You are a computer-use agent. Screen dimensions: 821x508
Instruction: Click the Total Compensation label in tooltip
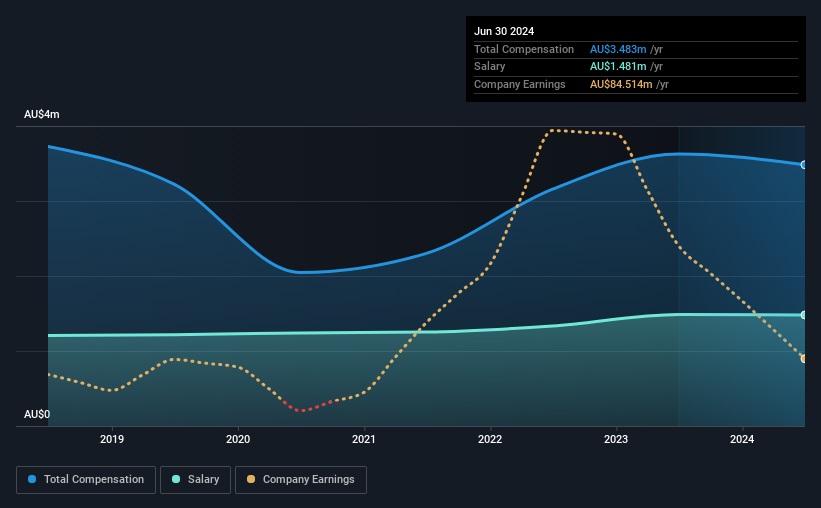tap(524, 49)
